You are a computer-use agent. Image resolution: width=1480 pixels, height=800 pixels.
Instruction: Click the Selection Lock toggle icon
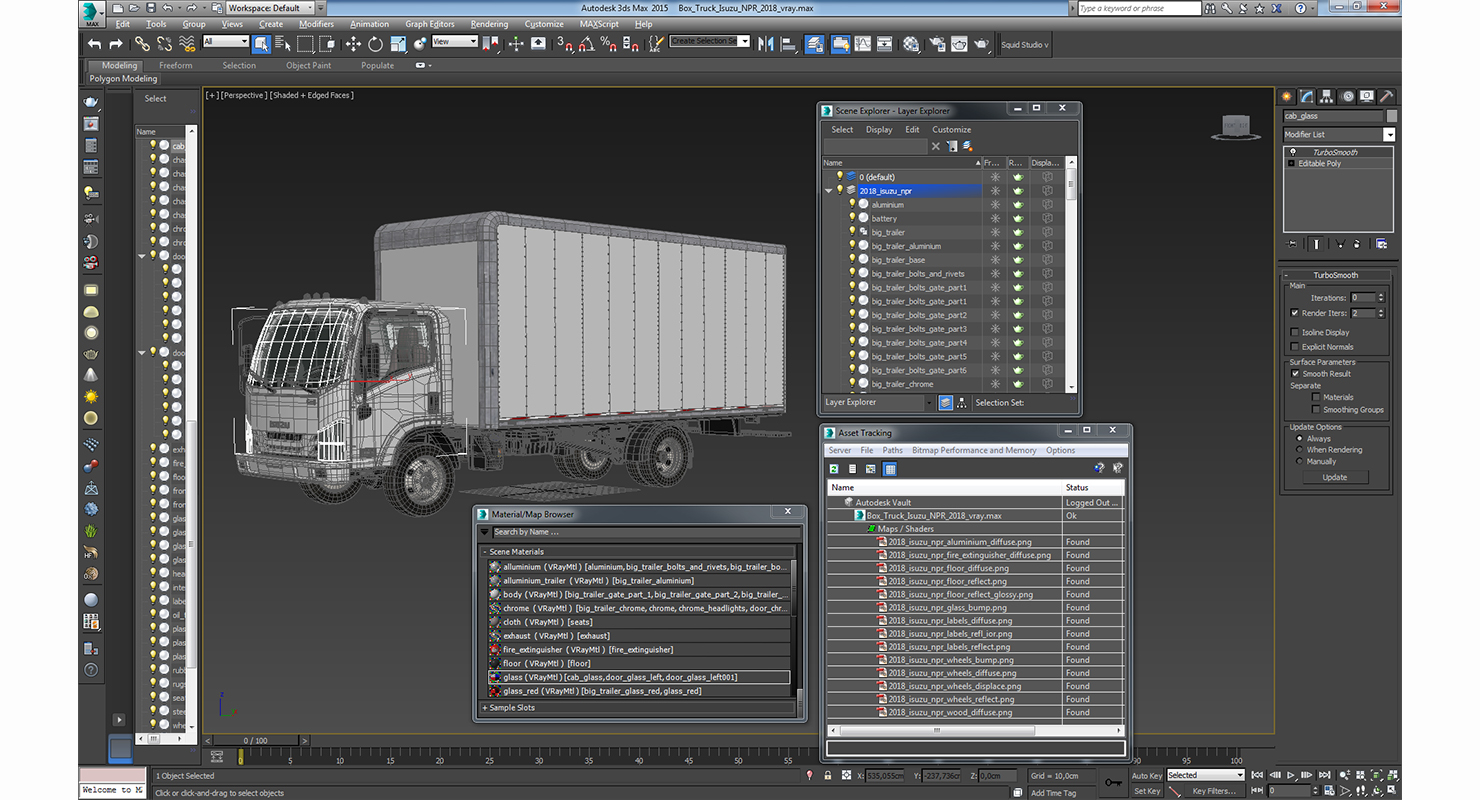click(x=826, y=775)
